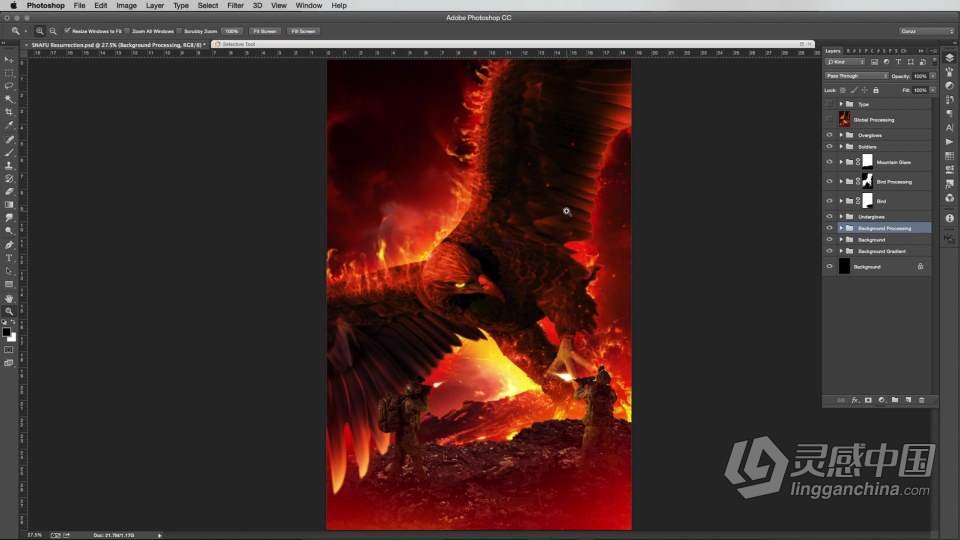Select the Gradient tool

click(9, 204)
